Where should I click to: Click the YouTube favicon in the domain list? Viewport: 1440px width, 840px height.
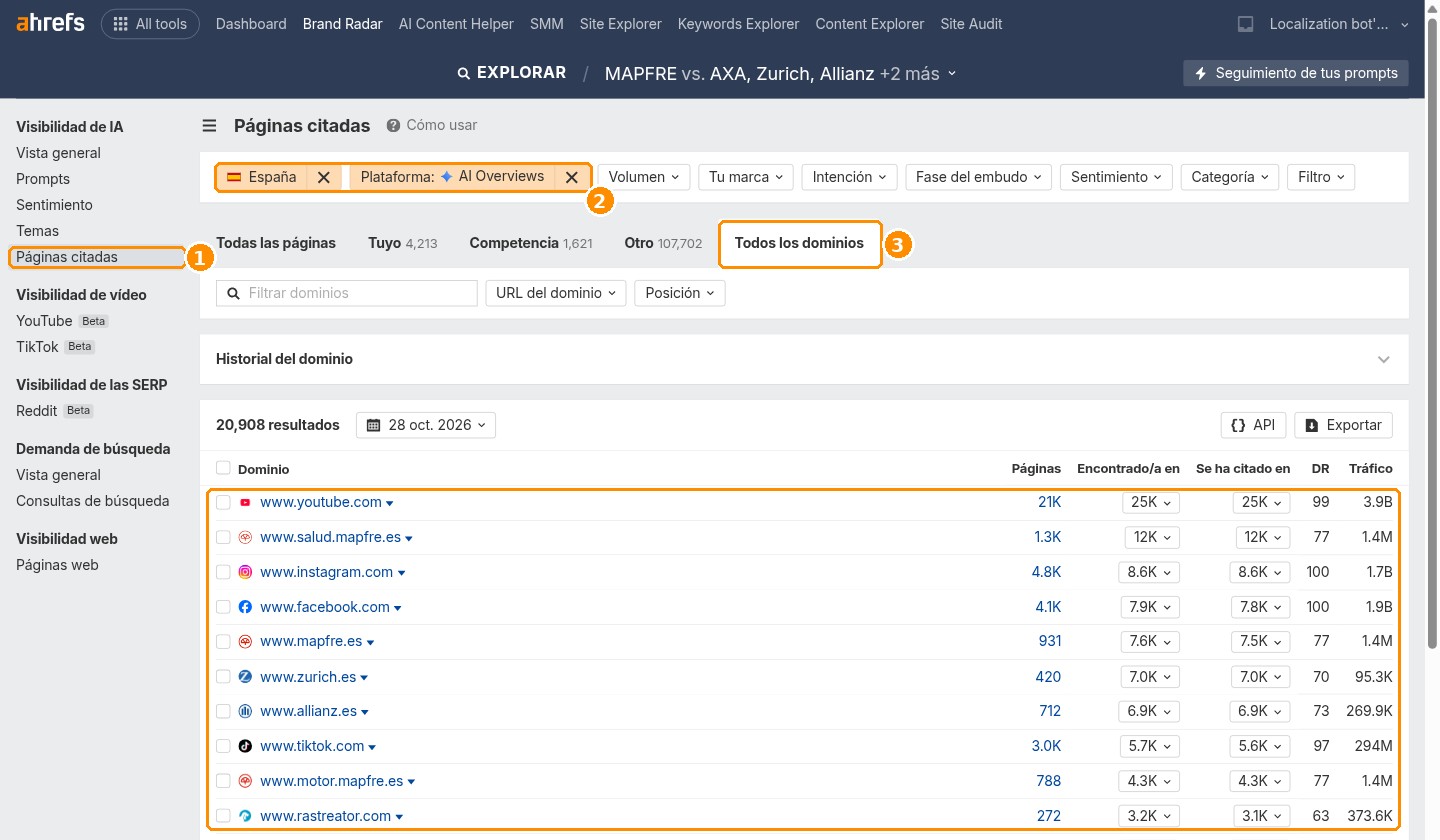tap(245, 502)
